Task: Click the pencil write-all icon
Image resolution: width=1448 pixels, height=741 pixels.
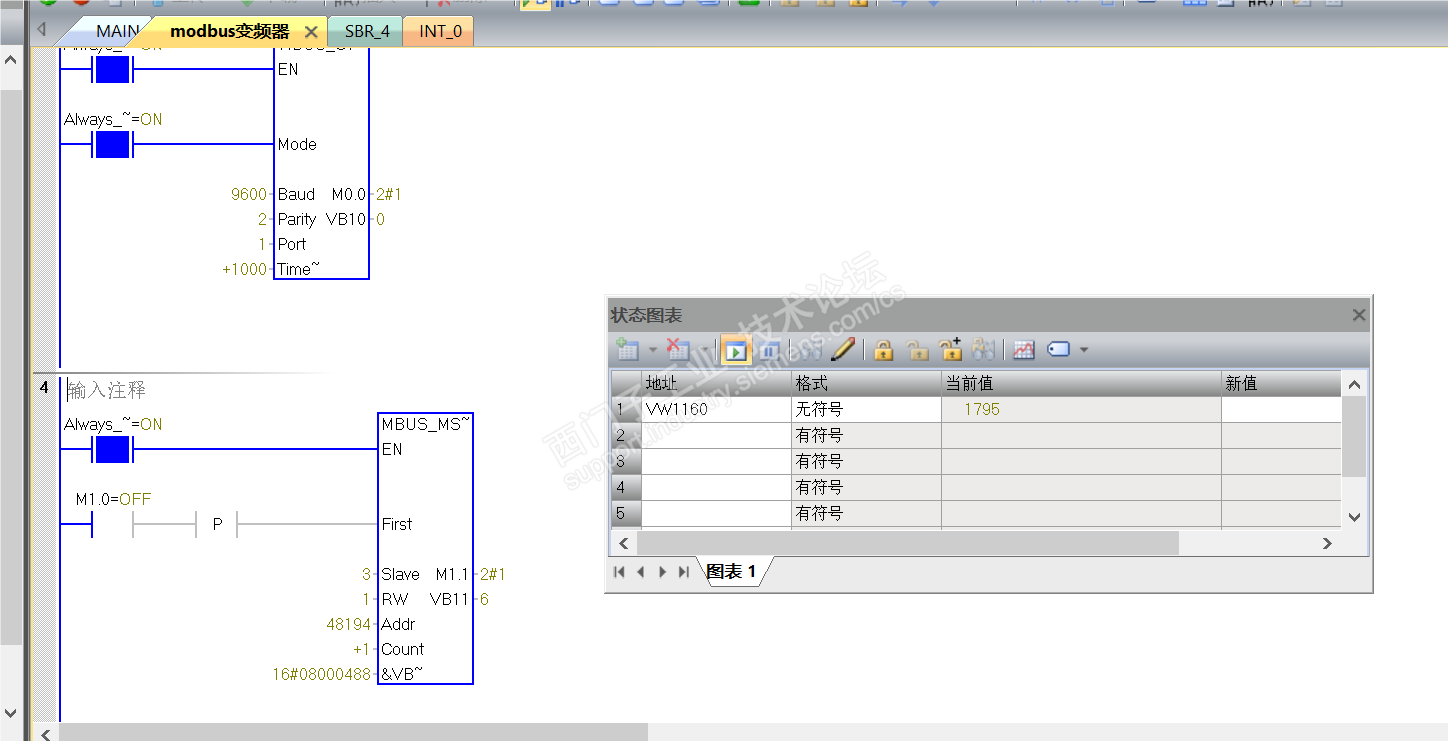Action: click(x=843, y=350)
